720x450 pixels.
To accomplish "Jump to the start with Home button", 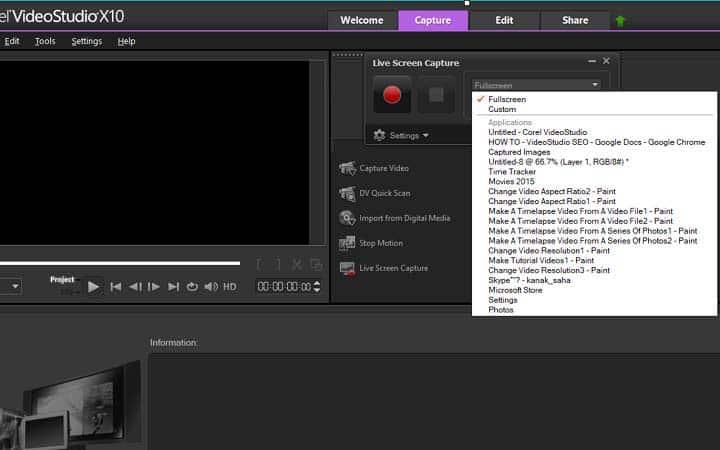I will [x=116, y=287].
